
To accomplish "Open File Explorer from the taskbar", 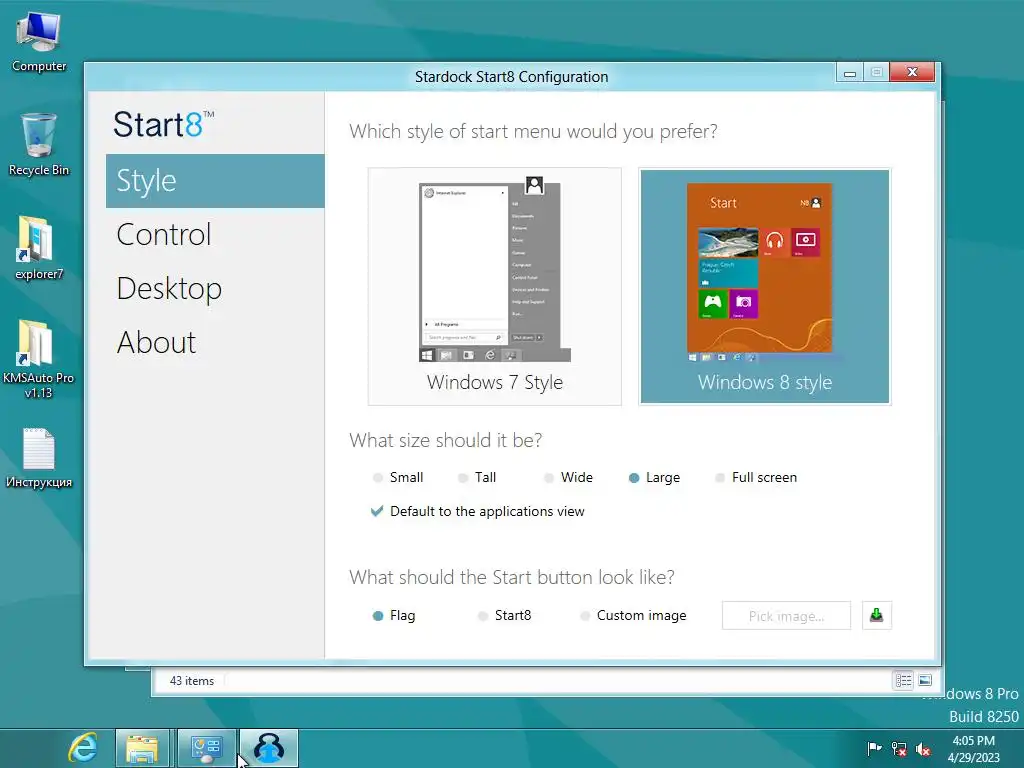I will tap(142, 748).
